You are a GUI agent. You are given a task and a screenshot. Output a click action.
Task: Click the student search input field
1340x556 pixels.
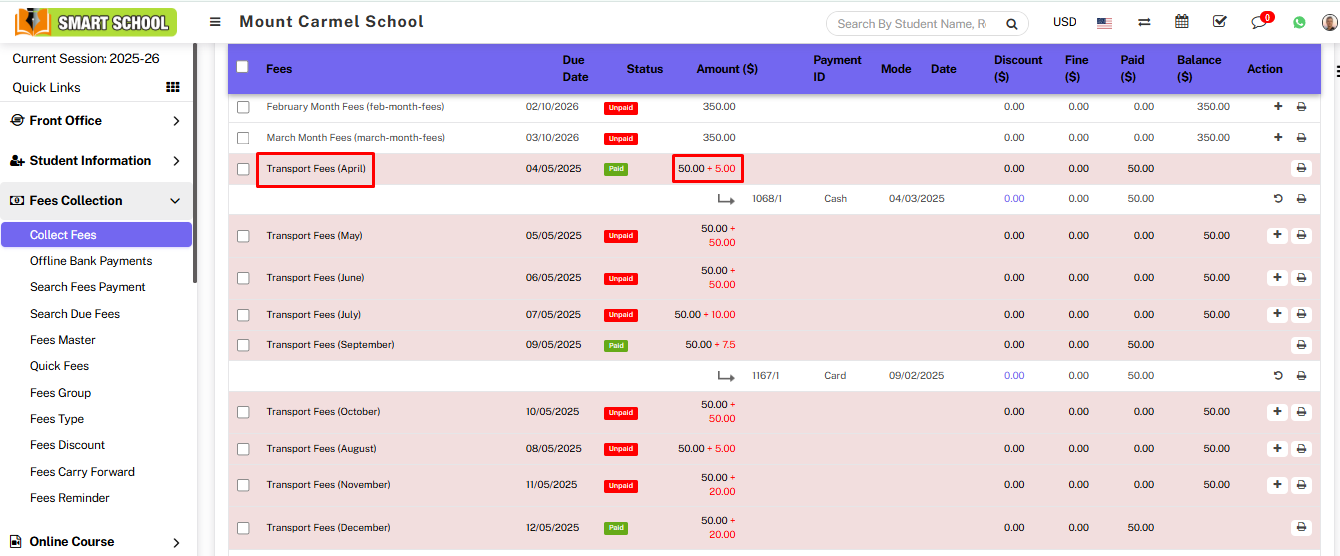click(x=910, y=24)
